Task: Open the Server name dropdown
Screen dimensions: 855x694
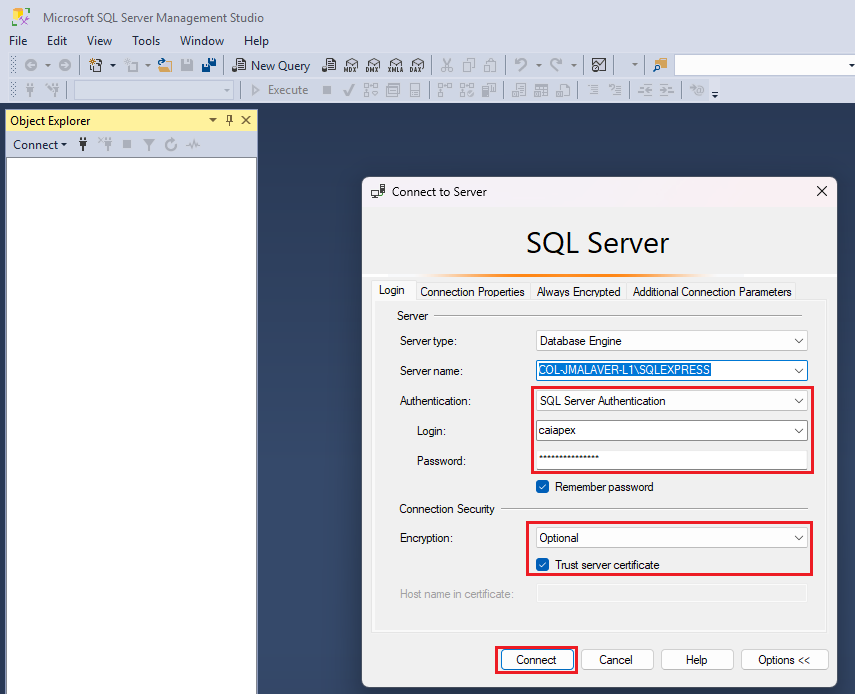Action: 799,371
